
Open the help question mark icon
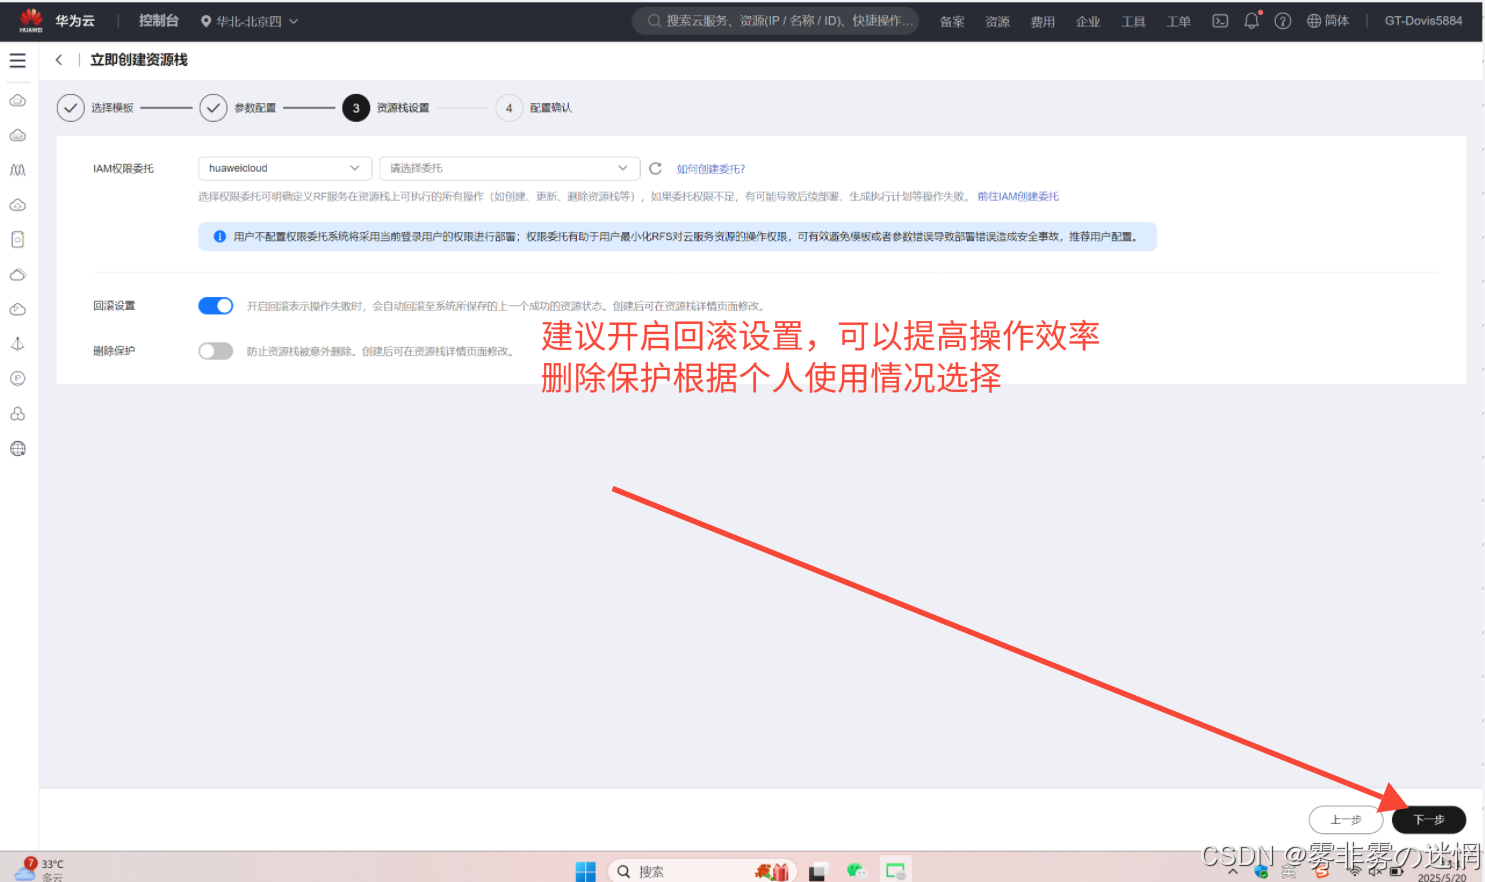pos(1283,20)
